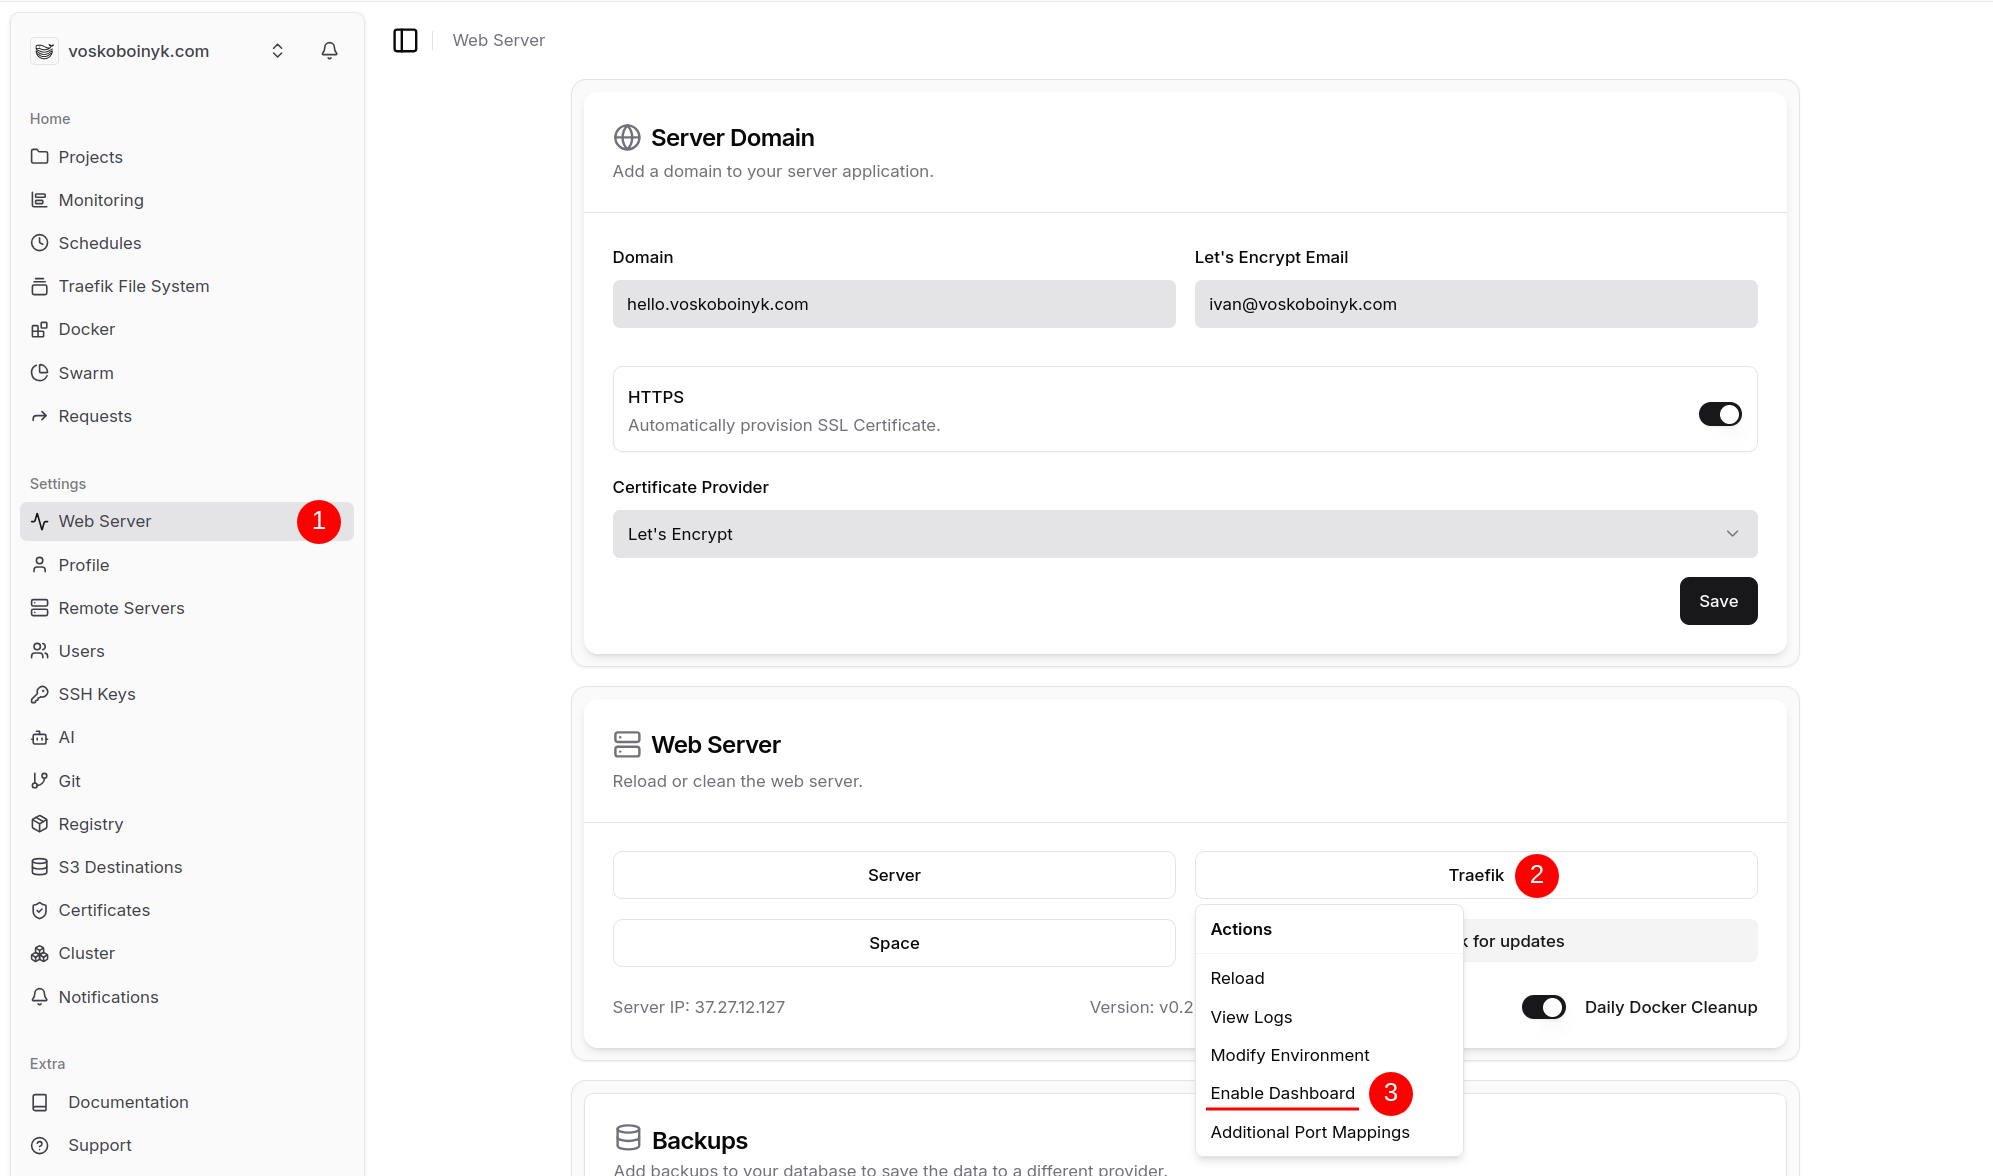Open Schedules clock icon
Image resolution: width=1993 pixels, height=1176 pixels.
[40, 243]
